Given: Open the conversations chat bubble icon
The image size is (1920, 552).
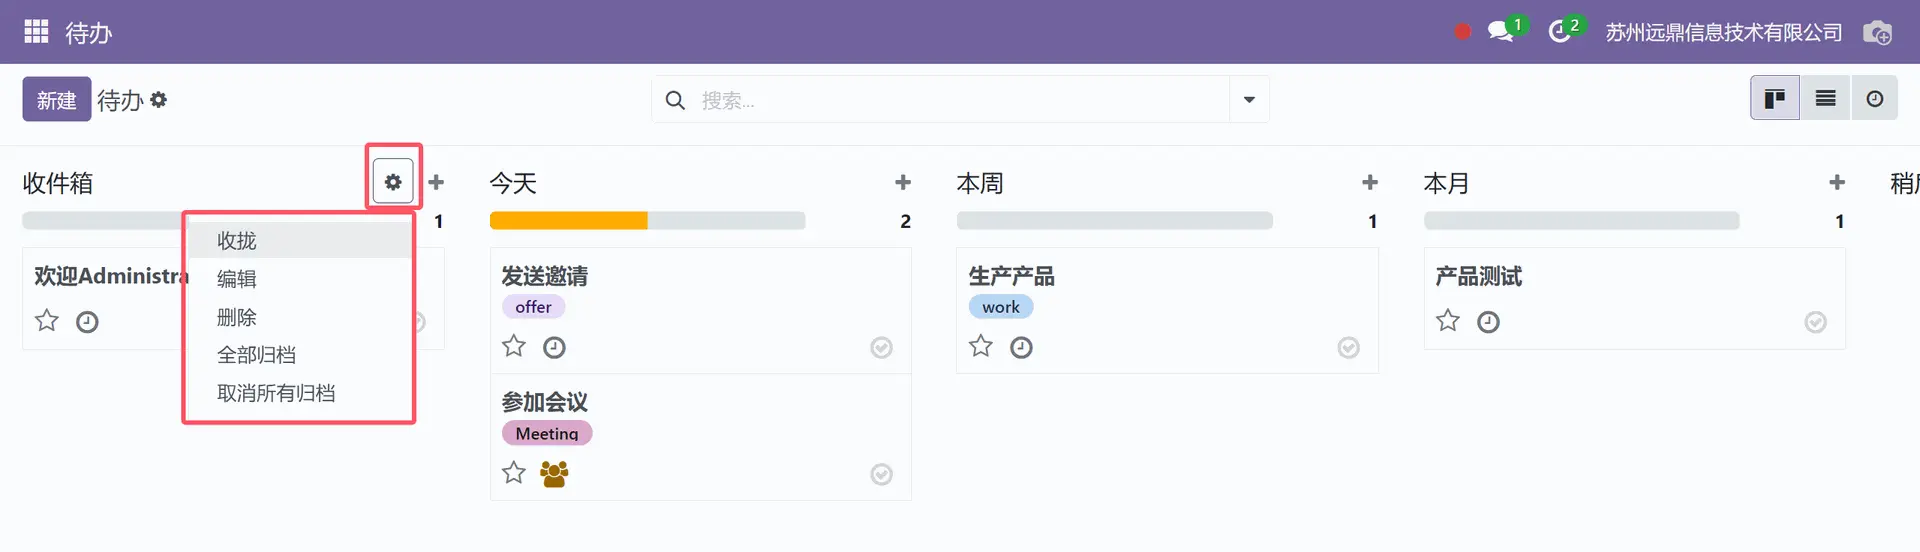Looking at the screenshot, I should pos(1500,32).
